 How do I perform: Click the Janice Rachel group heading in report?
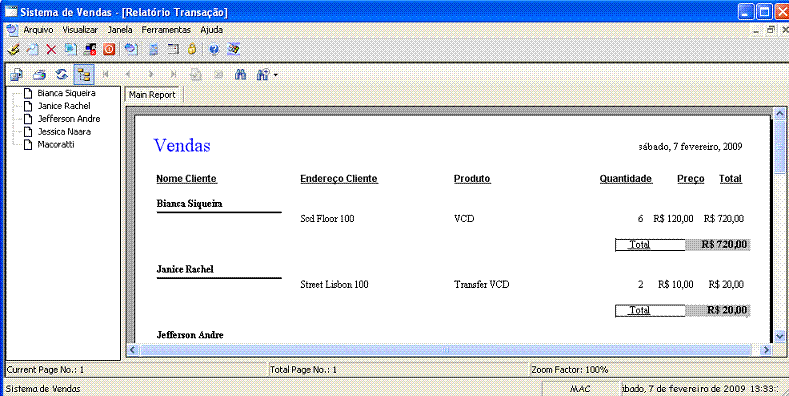185,269
